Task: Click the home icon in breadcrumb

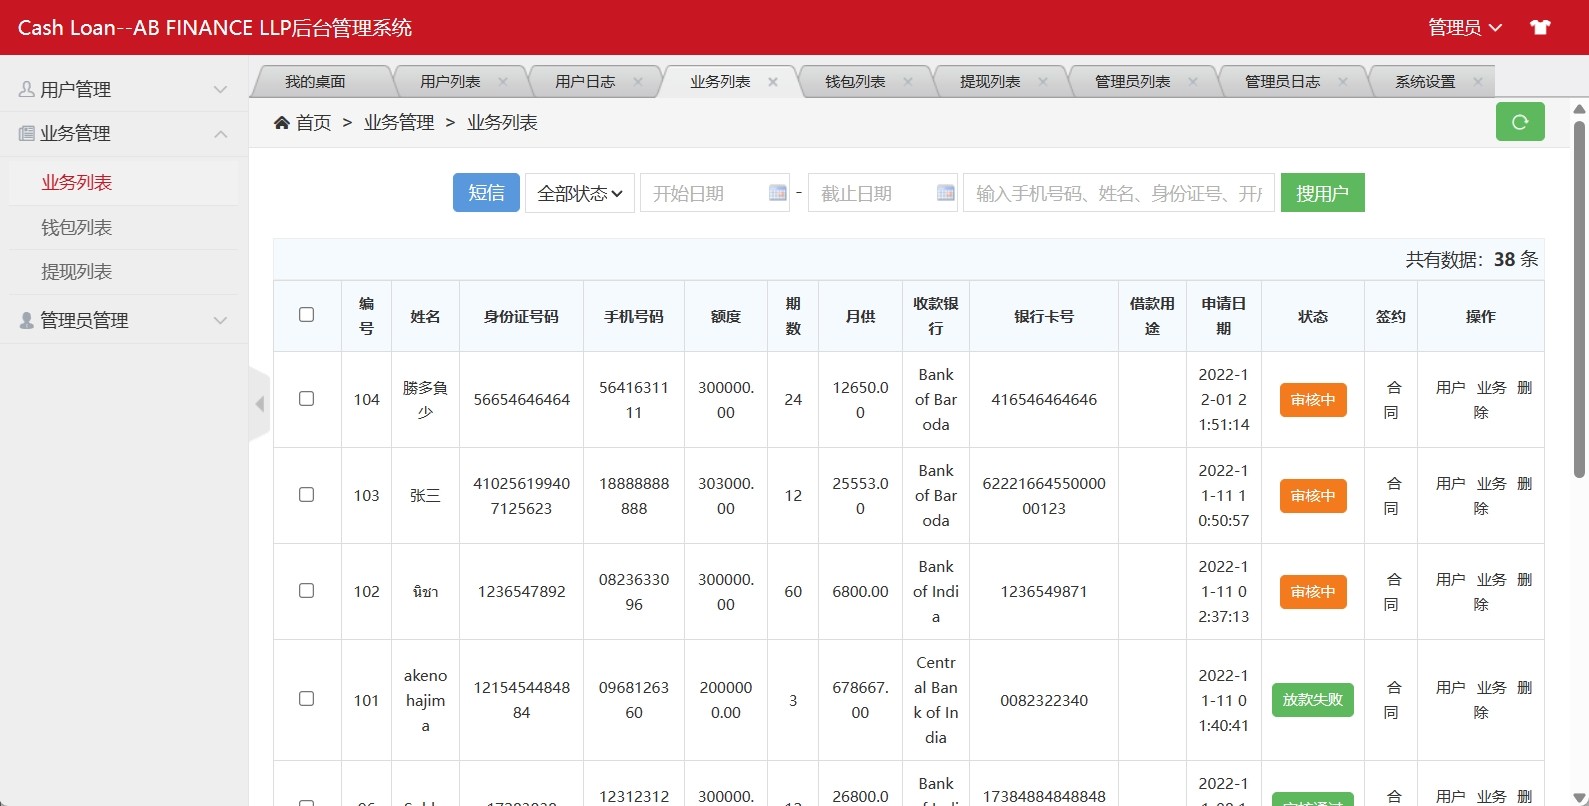Action: click(282, 122)
